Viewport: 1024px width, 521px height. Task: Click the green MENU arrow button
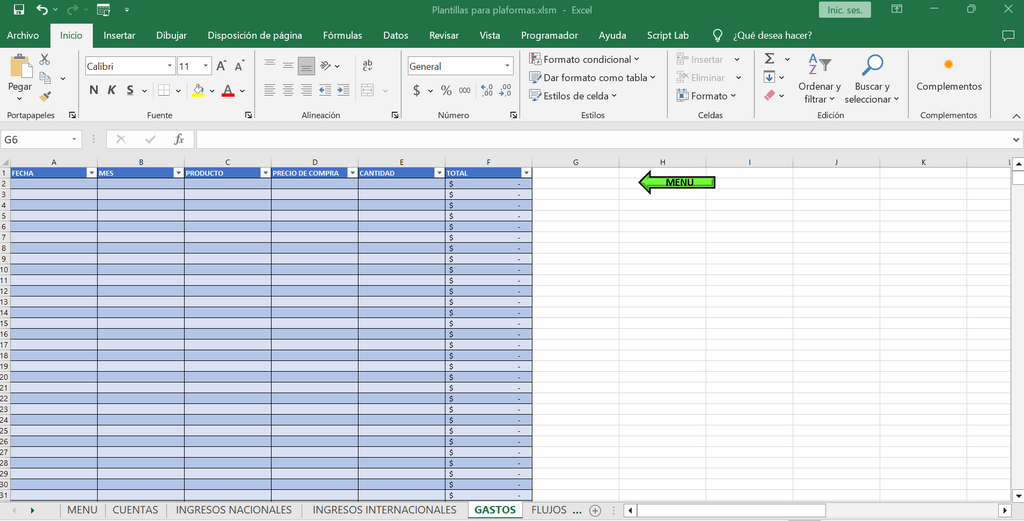[x=677, y=182]
